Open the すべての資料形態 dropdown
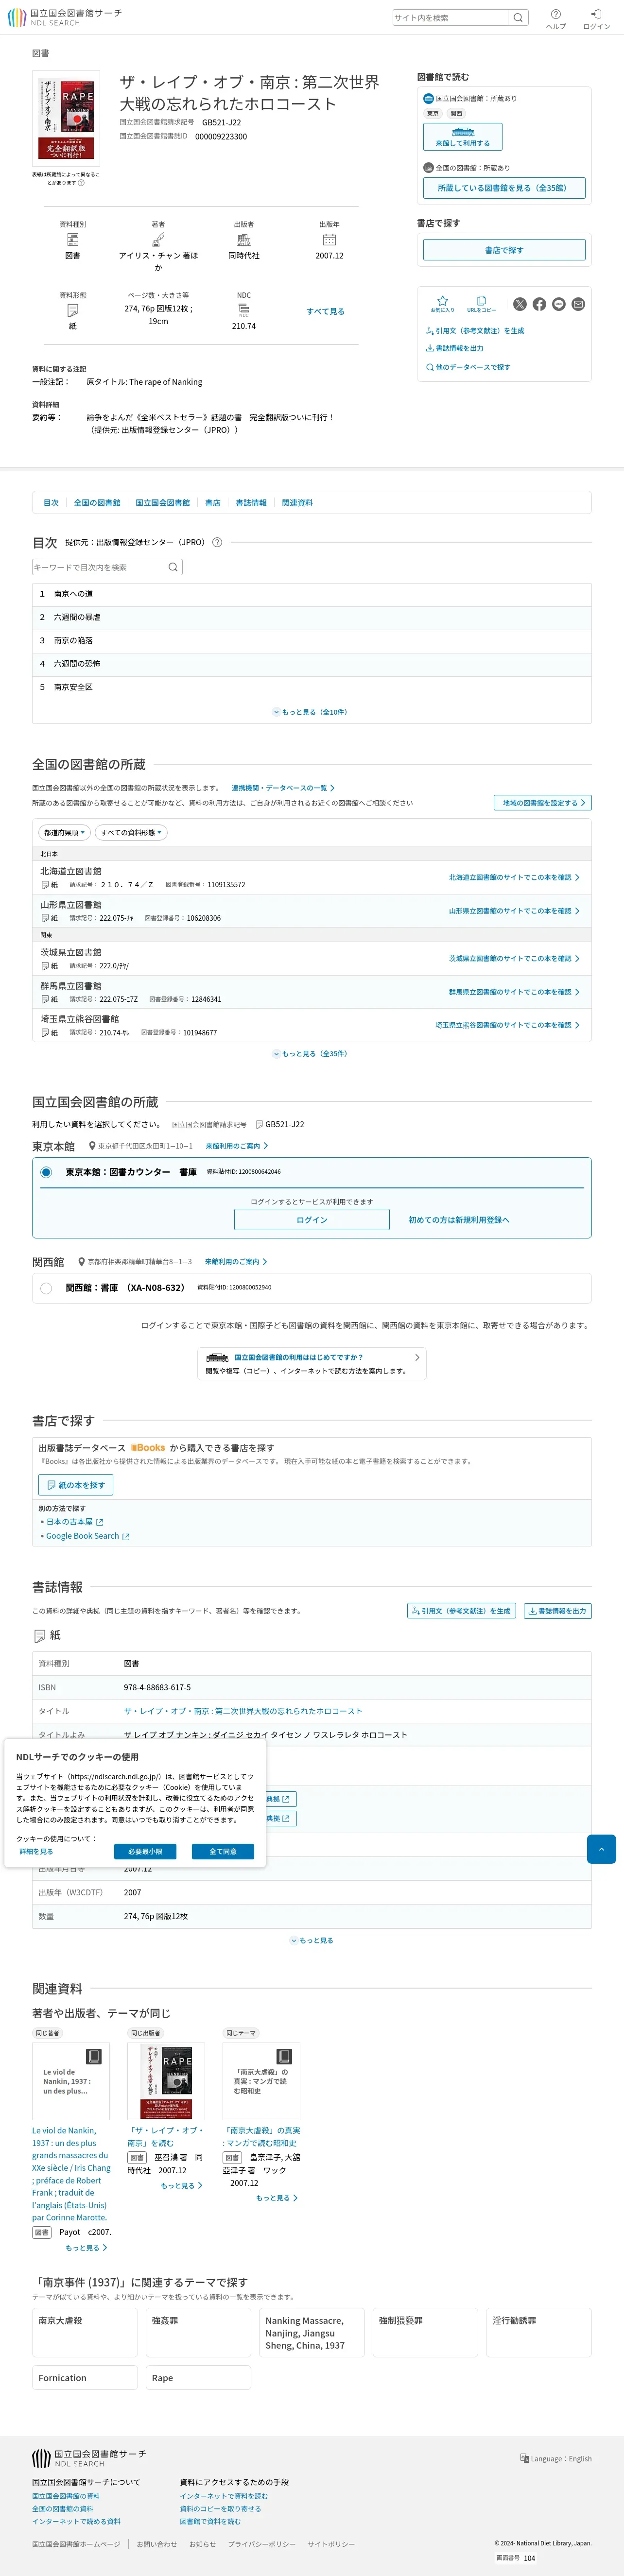 [131, 832]
